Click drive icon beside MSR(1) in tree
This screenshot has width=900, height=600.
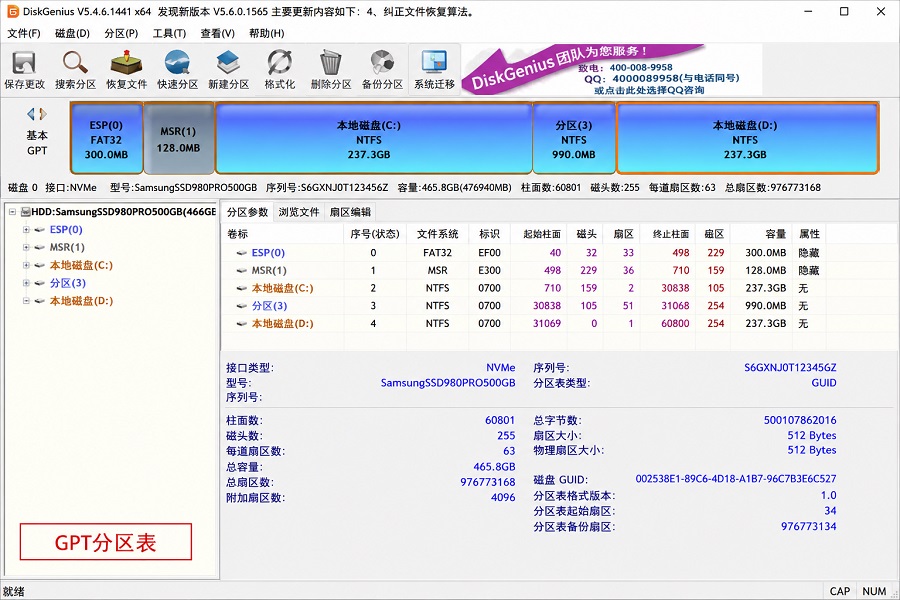point(40,247)
